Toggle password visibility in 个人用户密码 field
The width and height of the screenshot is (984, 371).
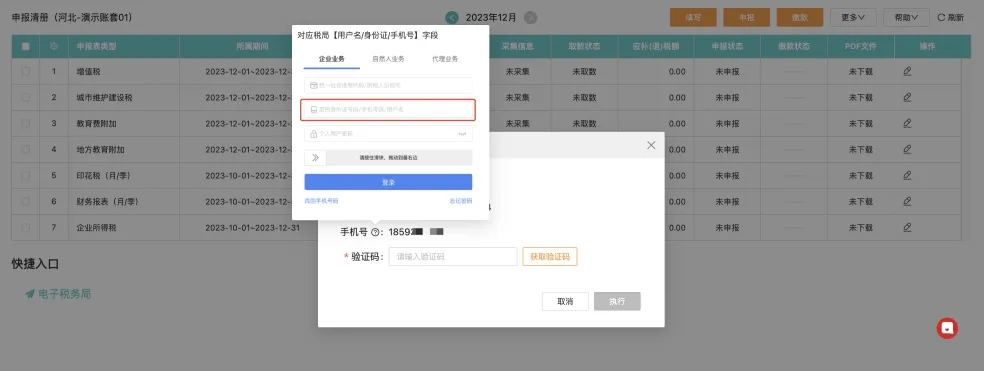tap(463, 134)
